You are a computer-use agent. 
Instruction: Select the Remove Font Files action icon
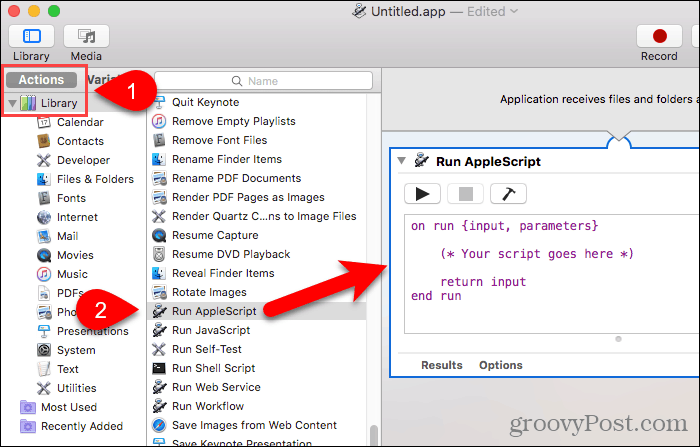click(159, 140)
